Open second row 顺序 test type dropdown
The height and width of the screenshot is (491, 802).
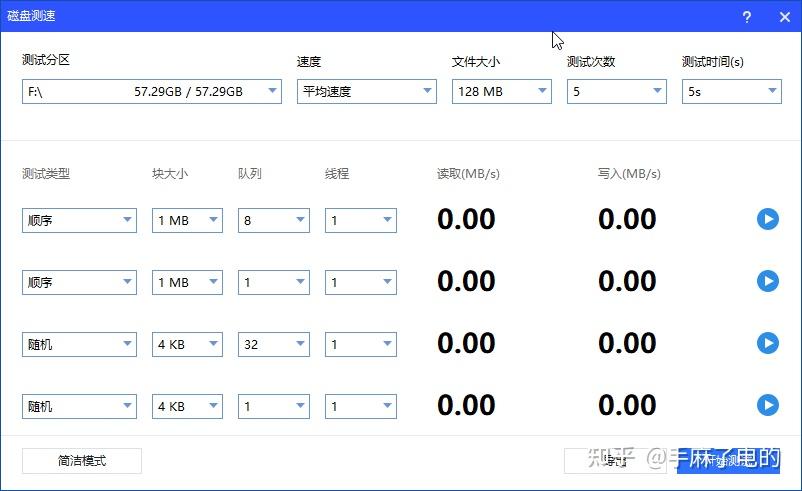(79, 282)
